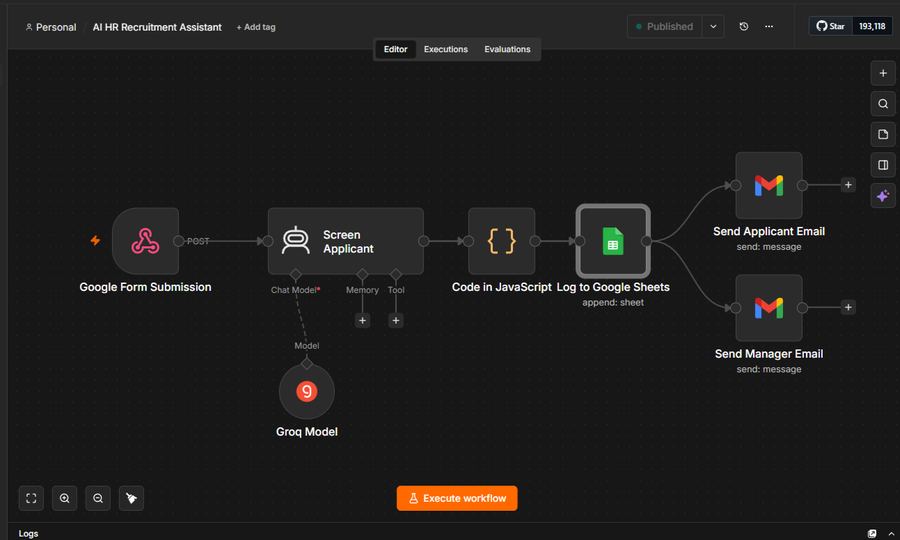Viewport: 900px width, 540px height.
Task: Click the Published status button
Action: pyautogui.click(x=665, y=26)
